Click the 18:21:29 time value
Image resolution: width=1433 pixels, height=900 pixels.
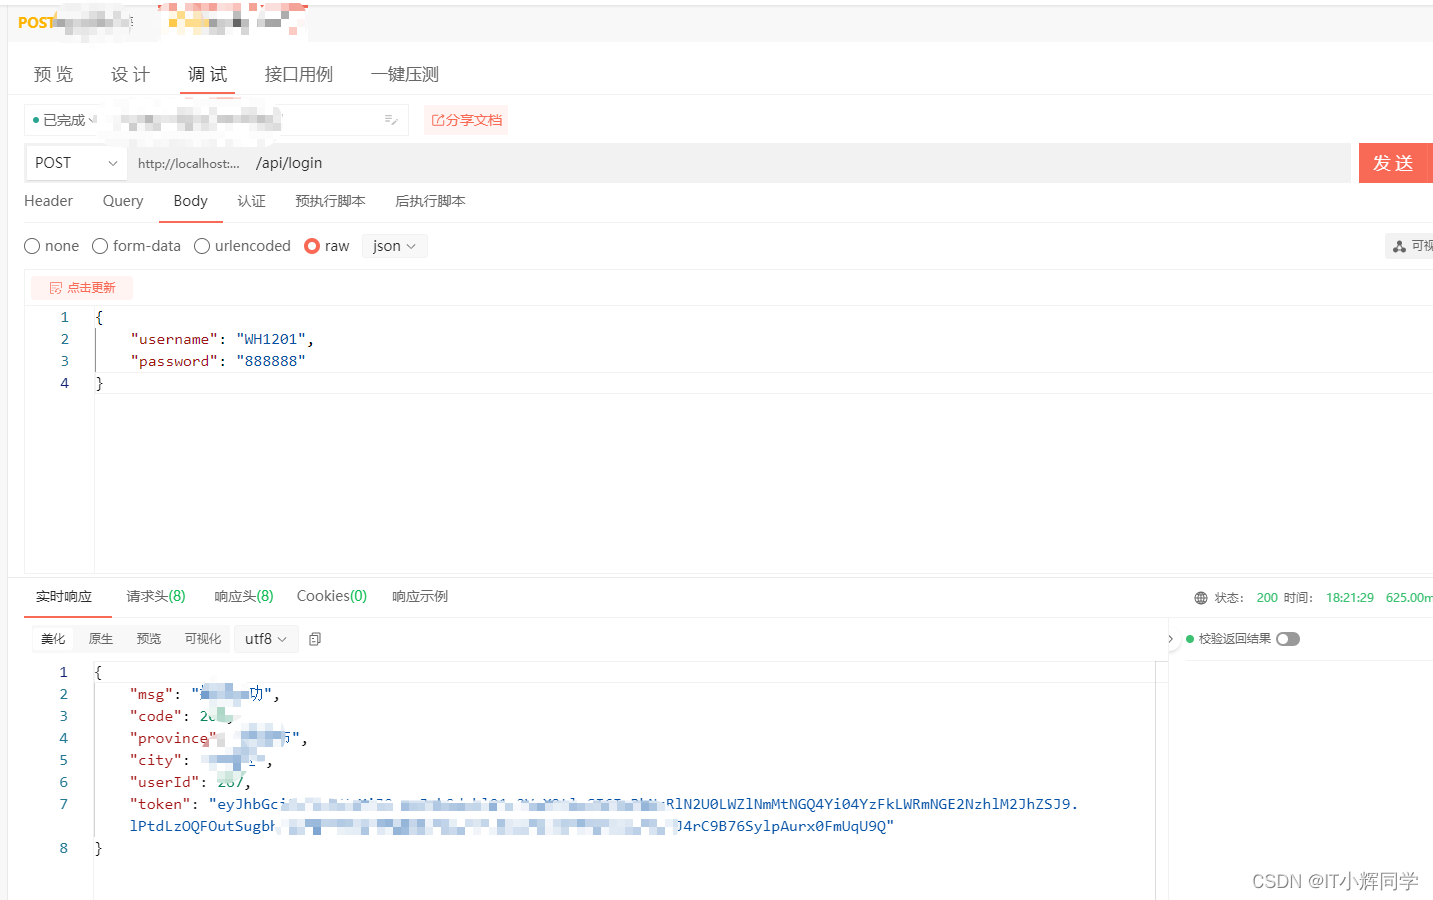[1350, 598]
